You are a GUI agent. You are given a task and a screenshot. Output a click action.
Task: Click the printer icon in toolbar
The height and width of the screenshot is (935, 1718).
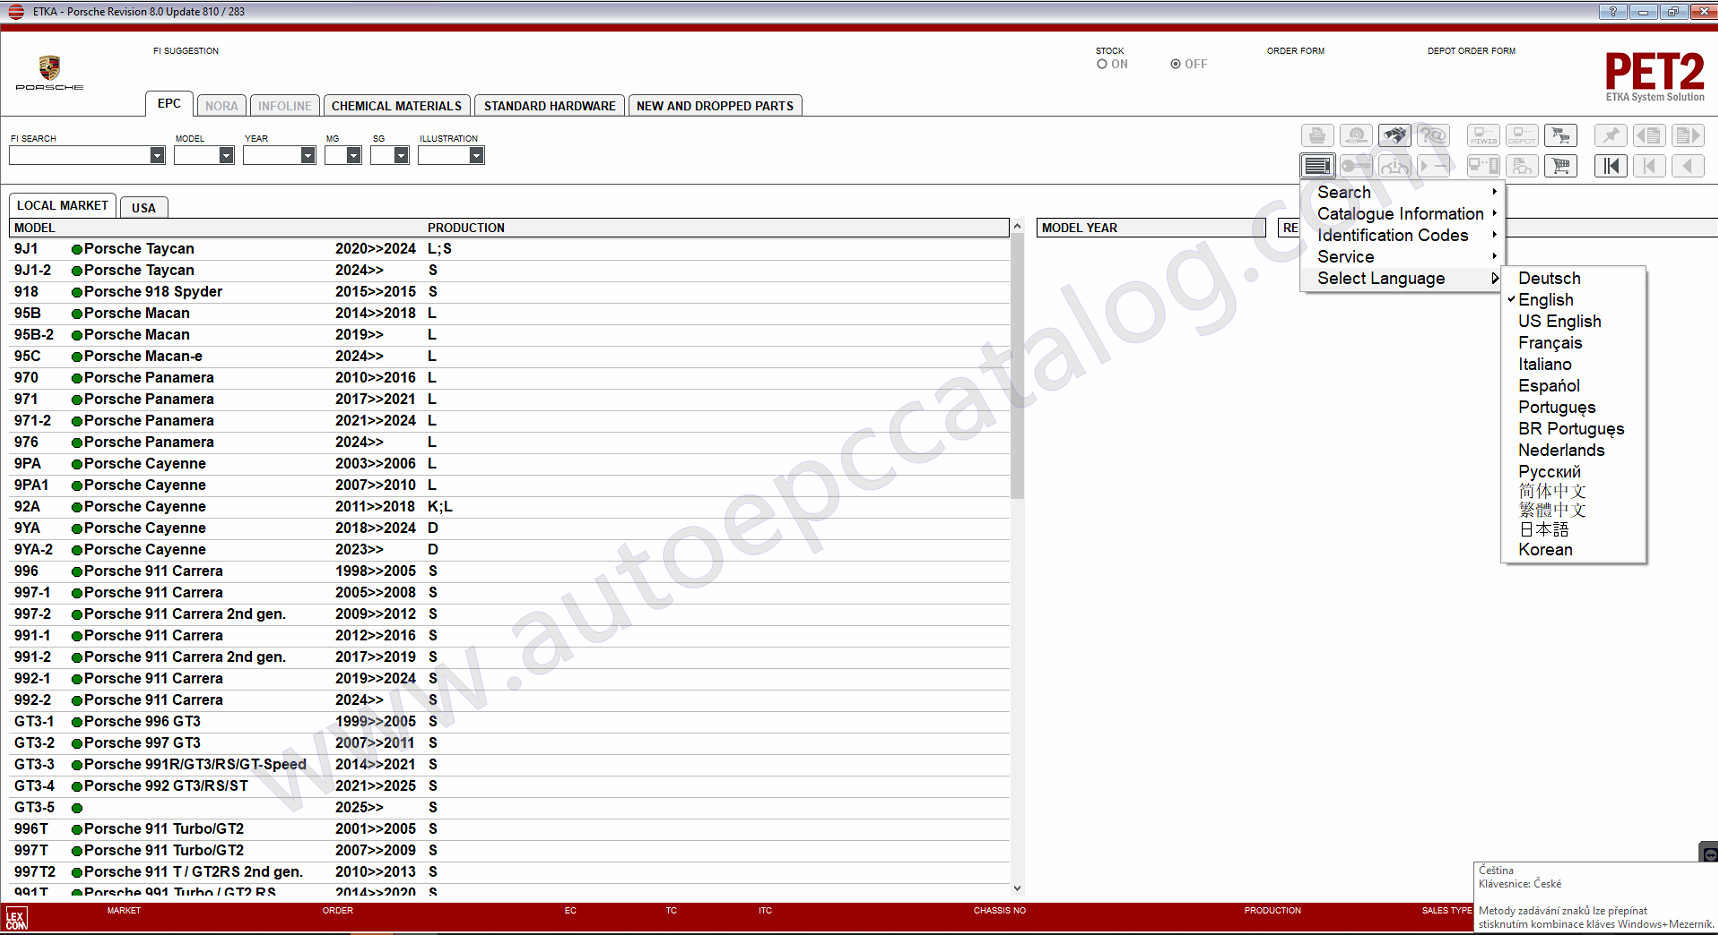coord(1317,135)
